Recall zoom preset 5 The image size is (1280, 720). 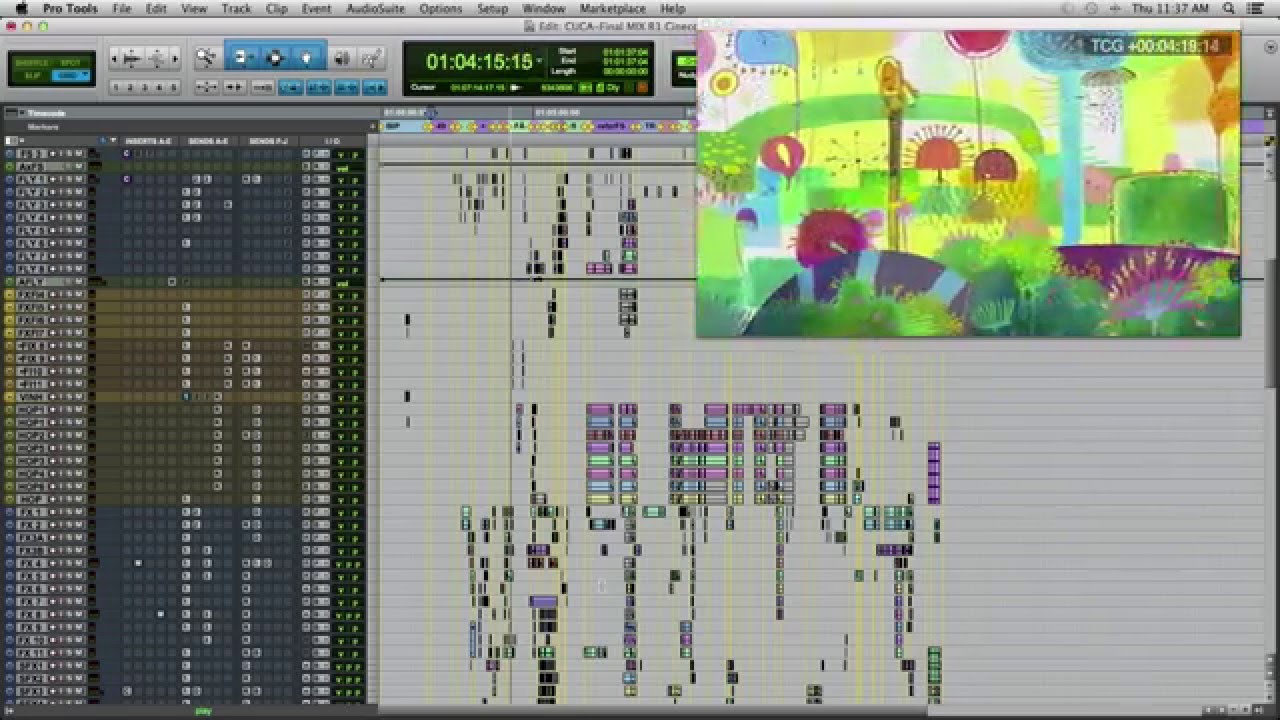point(173,88)
